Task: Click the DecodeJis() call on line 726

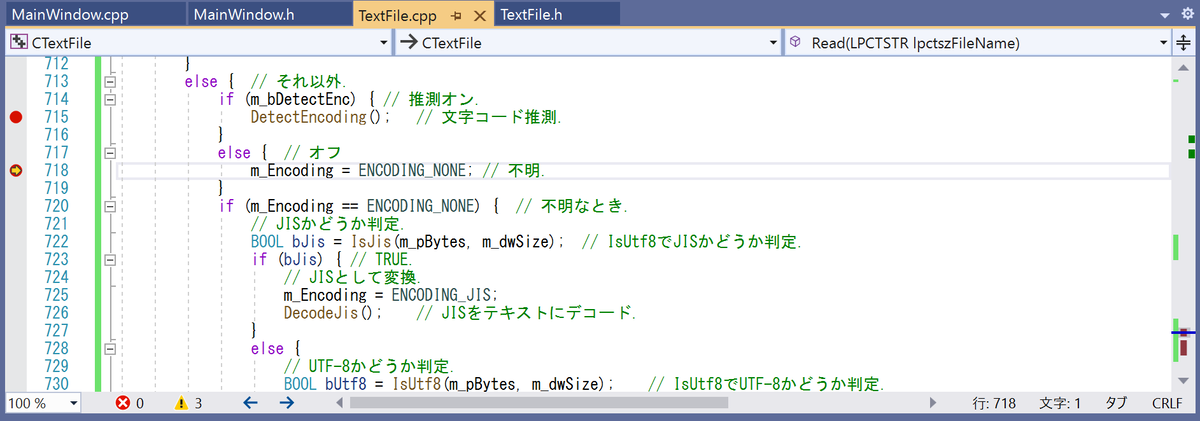Action: [334, 313]
